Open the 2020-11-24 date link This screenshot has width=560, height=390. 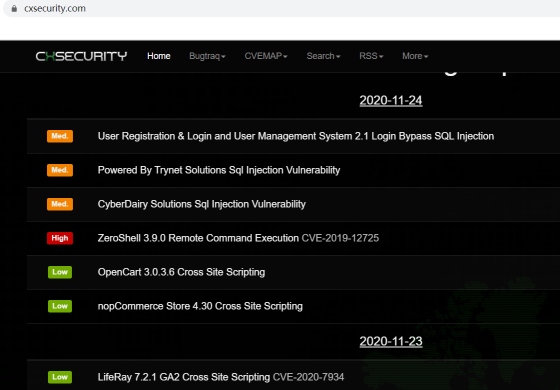(x=391, y=100)
